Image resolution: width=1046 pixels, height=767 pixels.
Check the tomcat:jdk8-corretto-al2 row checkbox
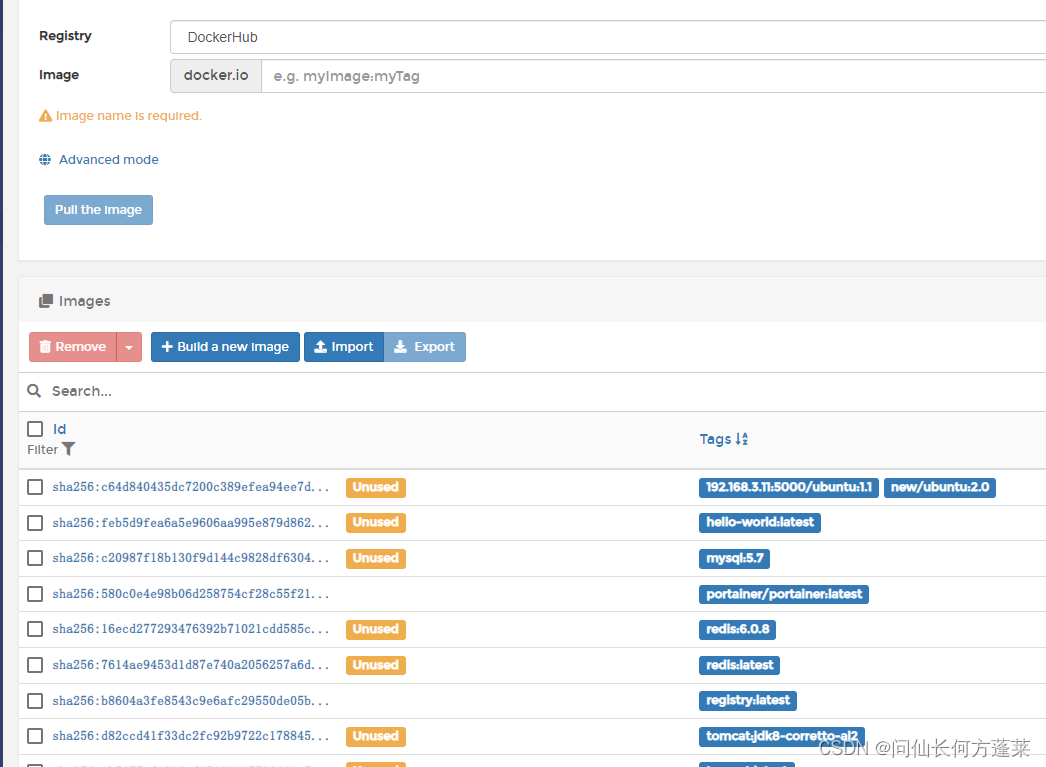35,736
